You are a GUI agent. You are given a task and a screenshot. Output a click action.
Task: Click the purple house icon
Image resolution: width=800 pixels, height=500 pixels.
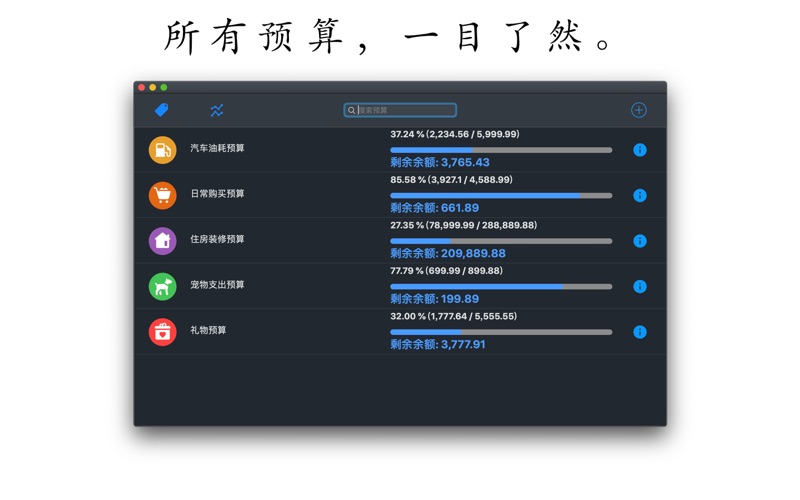click(x=162, y=241)
